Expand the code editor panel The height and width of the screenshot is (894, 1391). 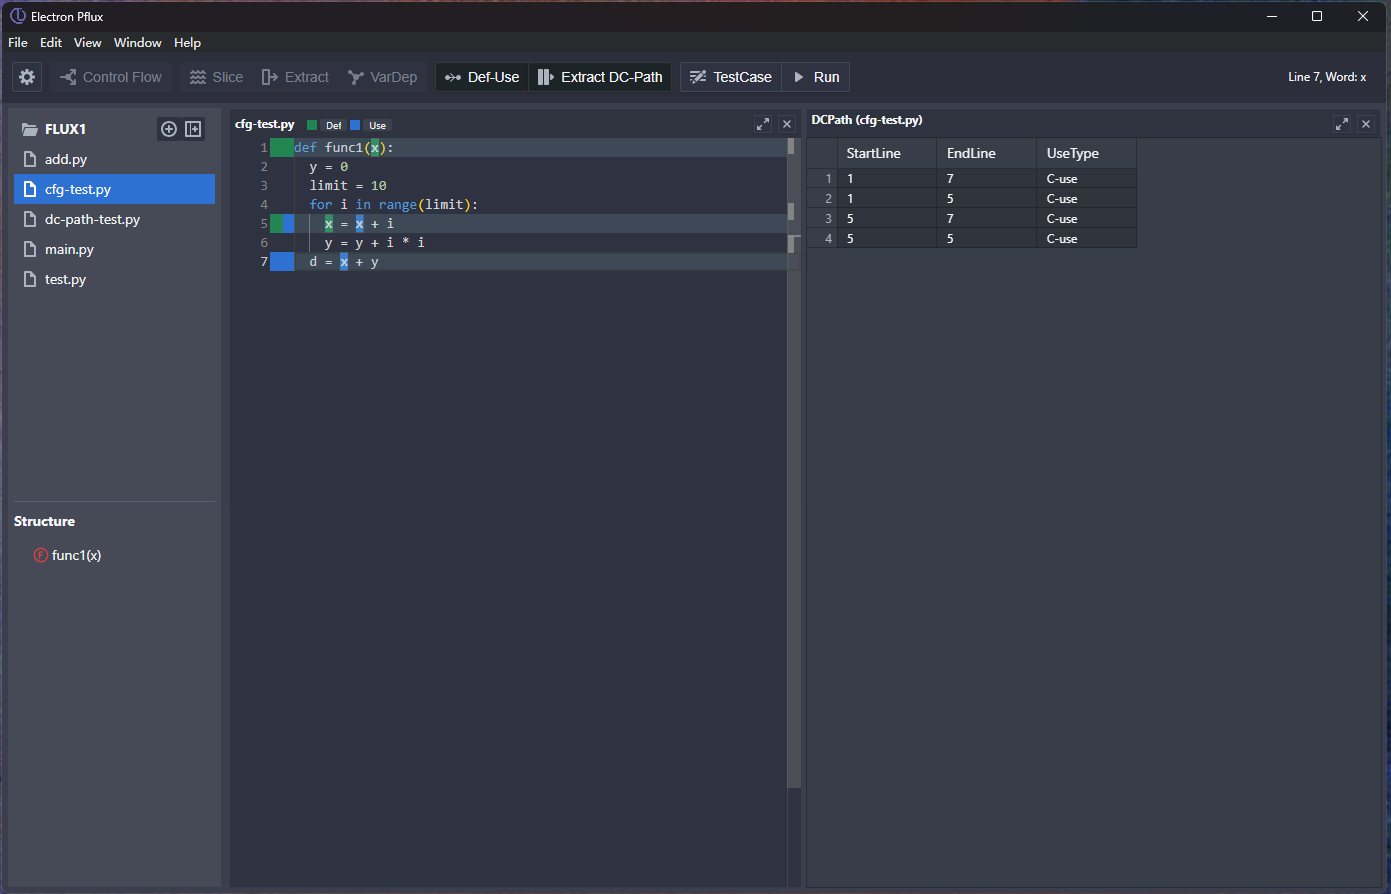tap(763, 124)
